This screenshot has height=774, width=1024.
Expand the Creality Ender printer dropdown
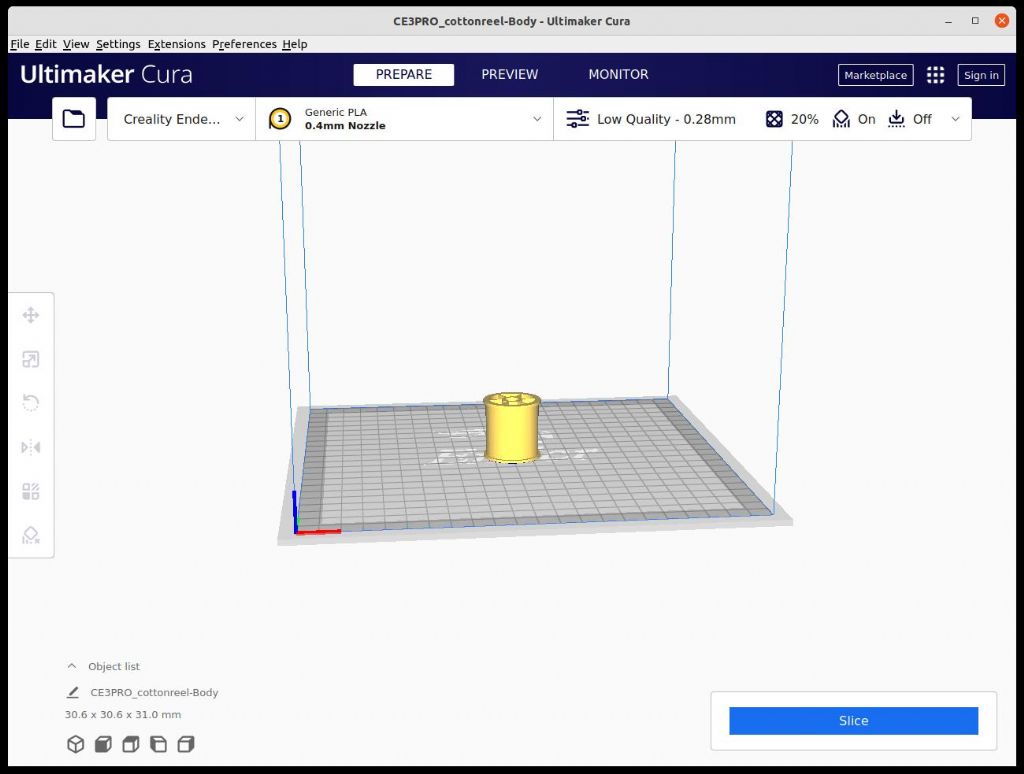[181, 119]
